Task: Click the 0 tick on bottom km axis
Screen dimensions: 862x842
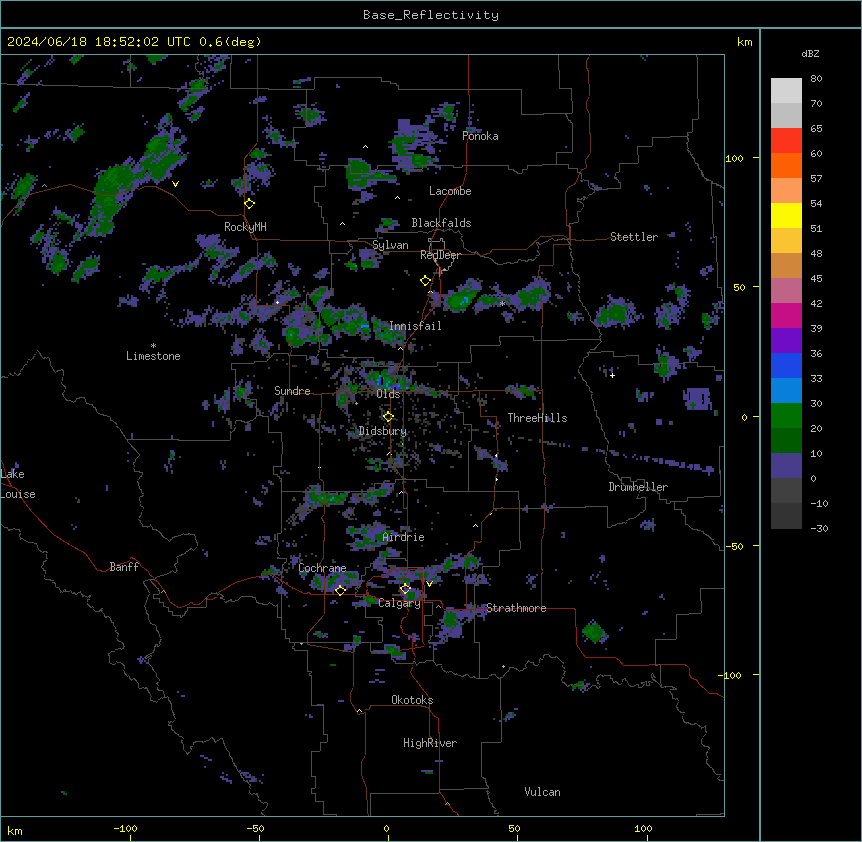Action: click(386, 829)
